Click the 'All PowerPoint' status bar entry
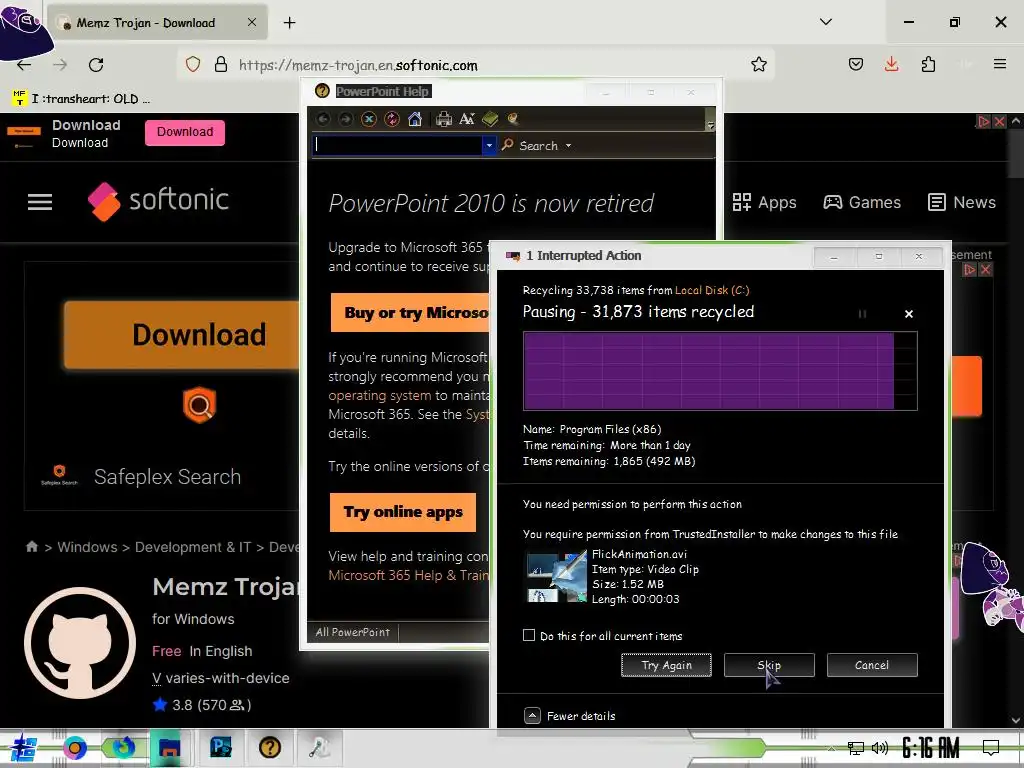 coord(353,632)
